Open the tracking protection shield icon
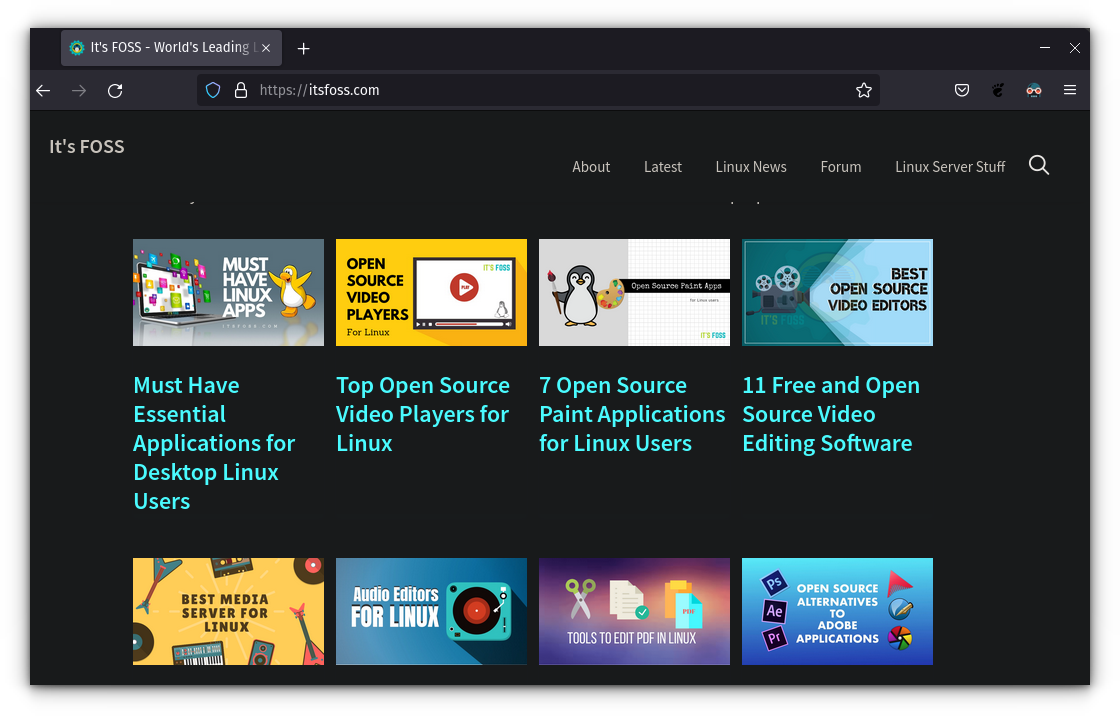The width and height of the screenshot is (1120, 717). coord(213,90)
